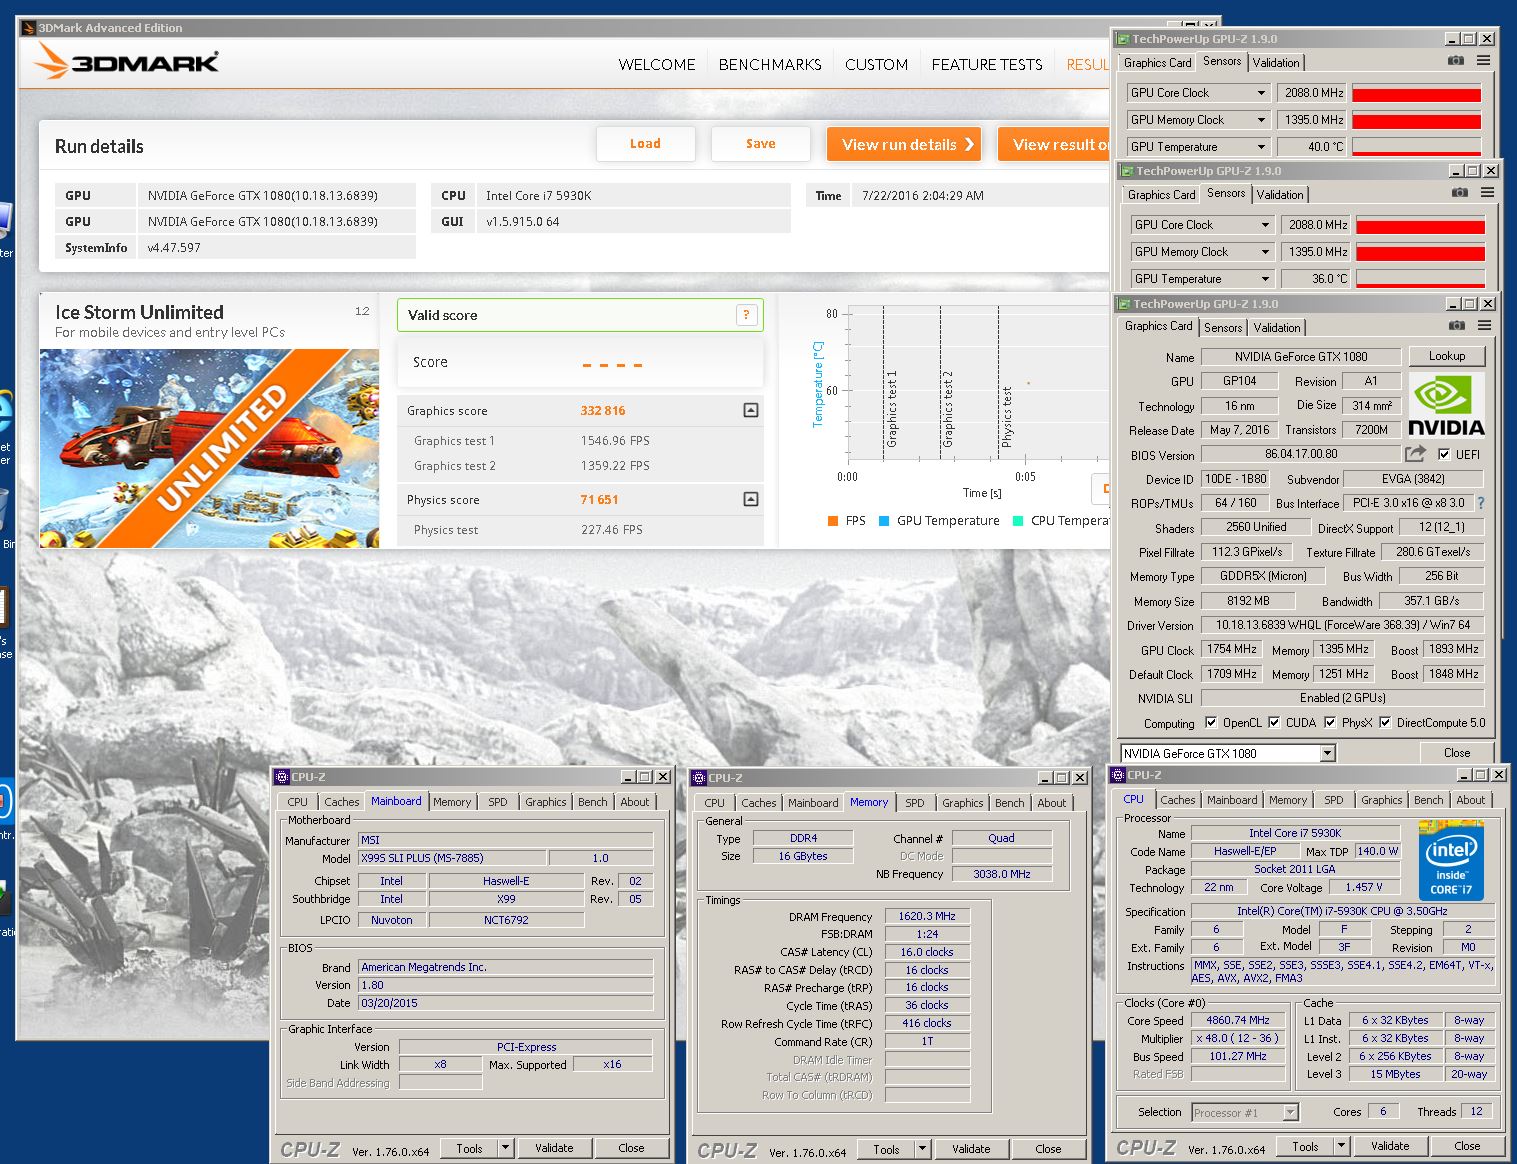
Task: Click red GPU Core Clock graph in 36.0 °C window
Action: tap(1420, 226)
